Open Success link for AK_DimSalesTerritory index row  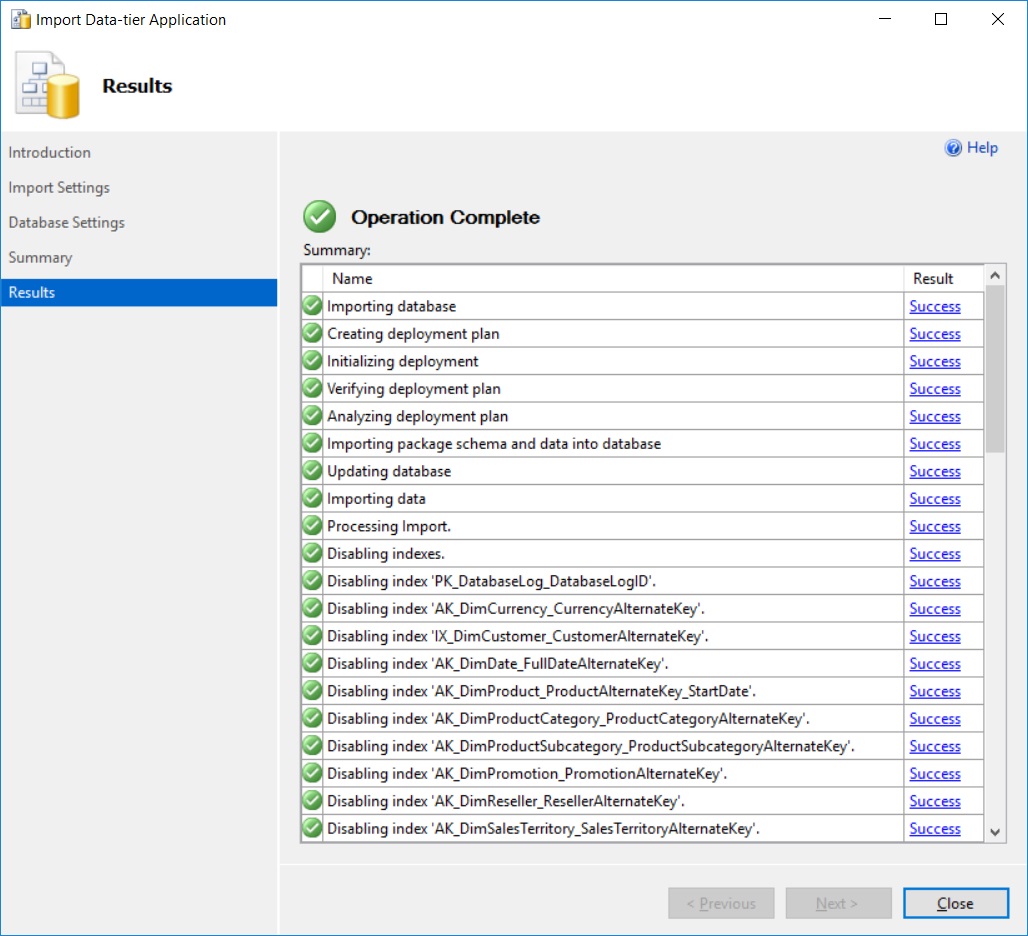click(935, 829)
